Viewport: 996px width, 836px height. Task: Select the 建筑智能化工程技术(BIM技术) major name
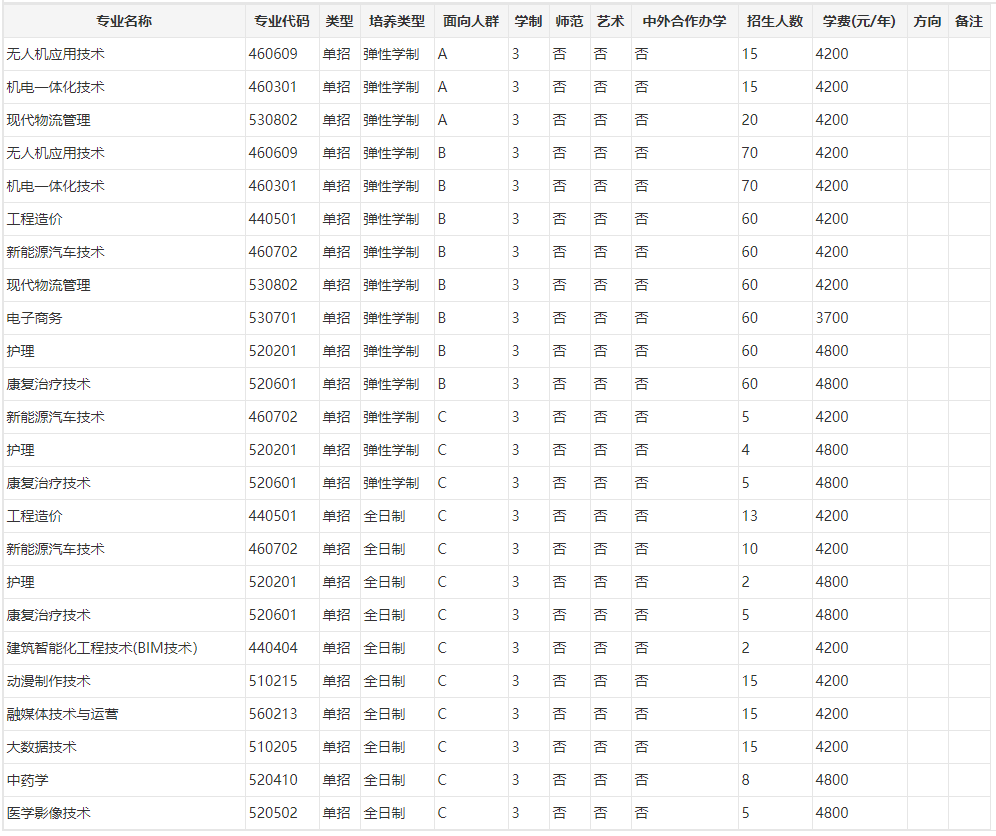click(x=102, y=648)
